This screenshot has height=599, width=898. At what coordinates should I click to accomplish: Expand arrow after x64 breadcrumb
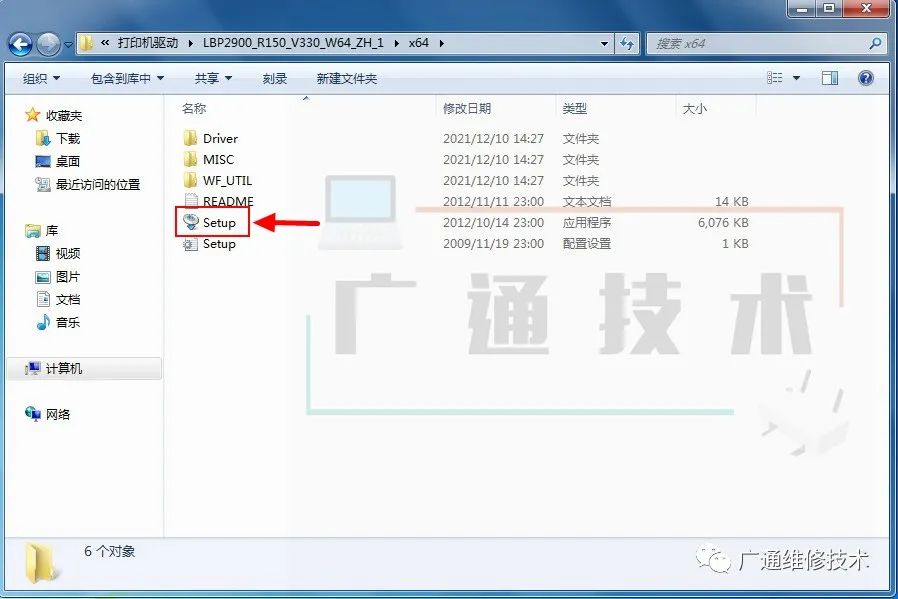442,44
